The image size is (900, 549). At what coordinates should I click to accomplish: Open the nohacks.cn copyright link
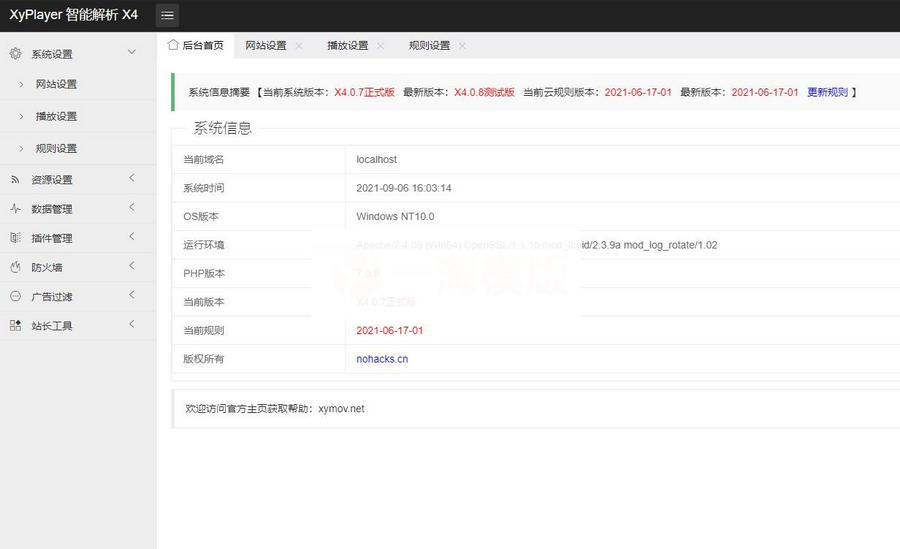(x=382, y=359)
